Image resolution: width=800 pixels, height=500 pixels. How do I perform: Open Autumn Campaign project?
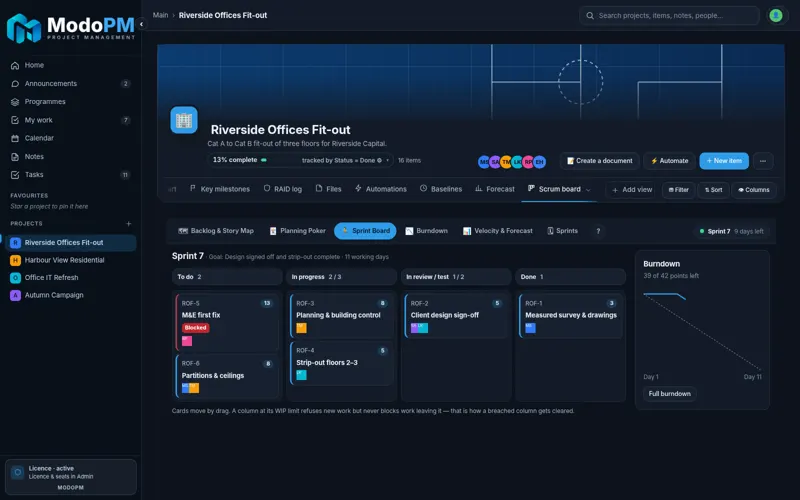pos(70,295)
